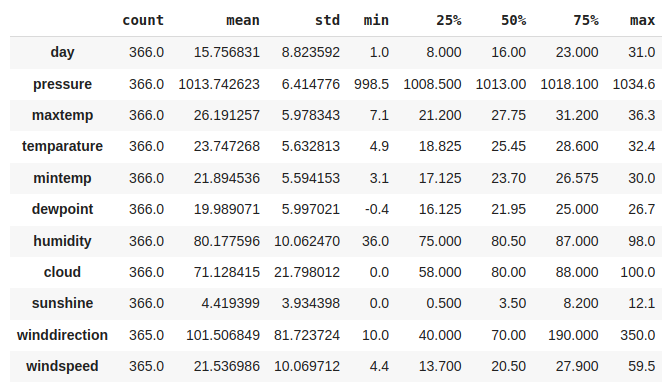The height and width of the screenshot is (382, 669).
Task: Click dewpoint min value -0.4
Action: pos(377,209)
